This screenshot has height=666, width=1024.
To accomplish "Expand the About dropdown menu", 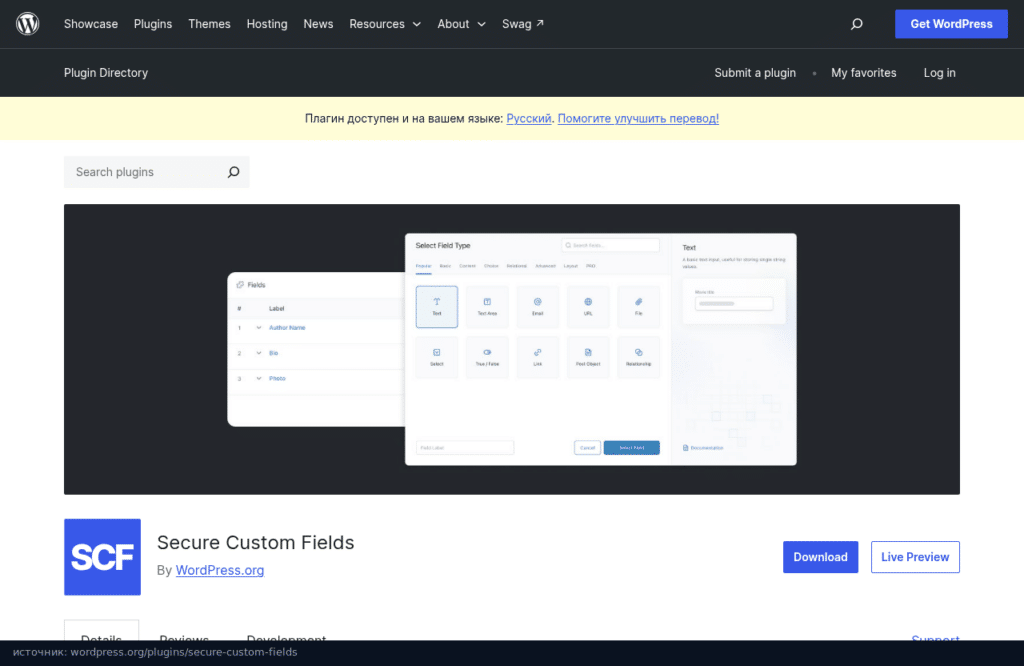I will (461, 24).
